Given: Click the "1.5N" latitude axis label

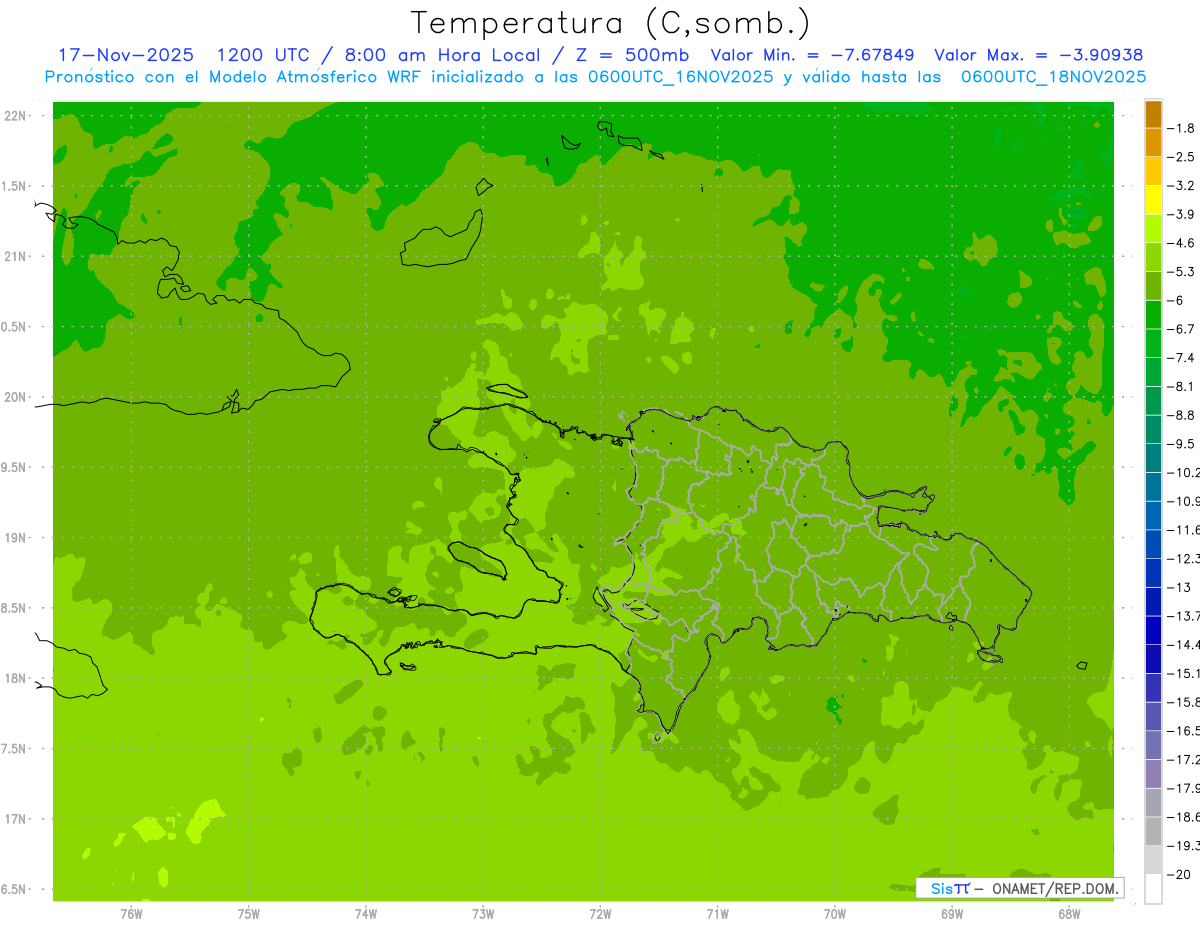Looking at the screenshot, I should 14,186.
